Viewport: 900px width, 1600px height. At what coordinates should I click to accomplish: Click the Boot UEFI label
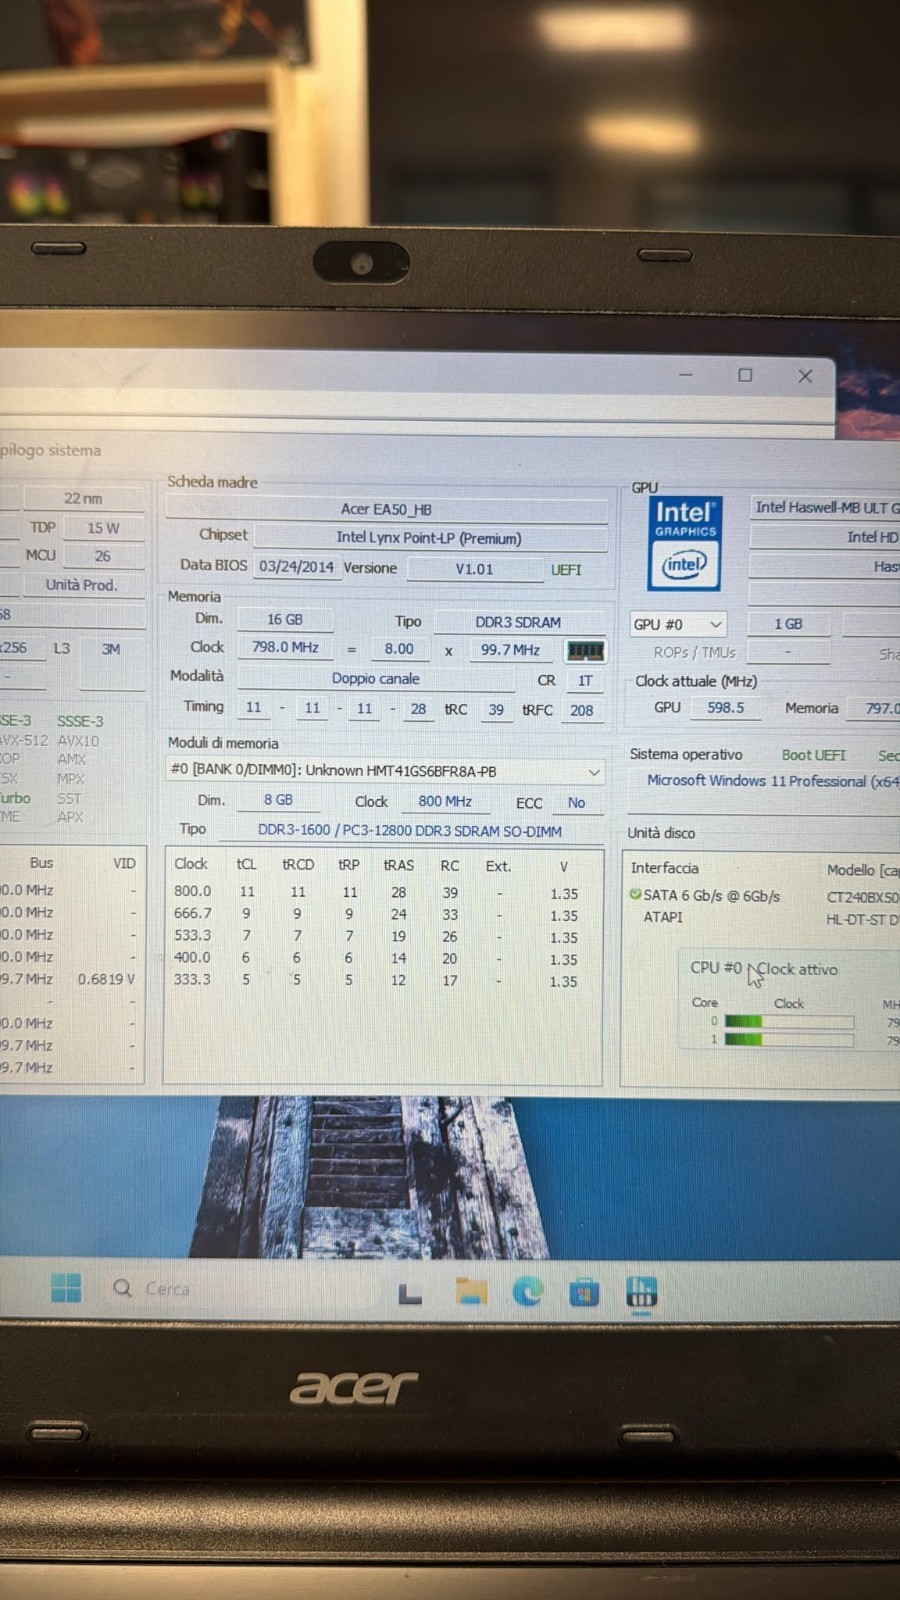[x=813, y=755]
